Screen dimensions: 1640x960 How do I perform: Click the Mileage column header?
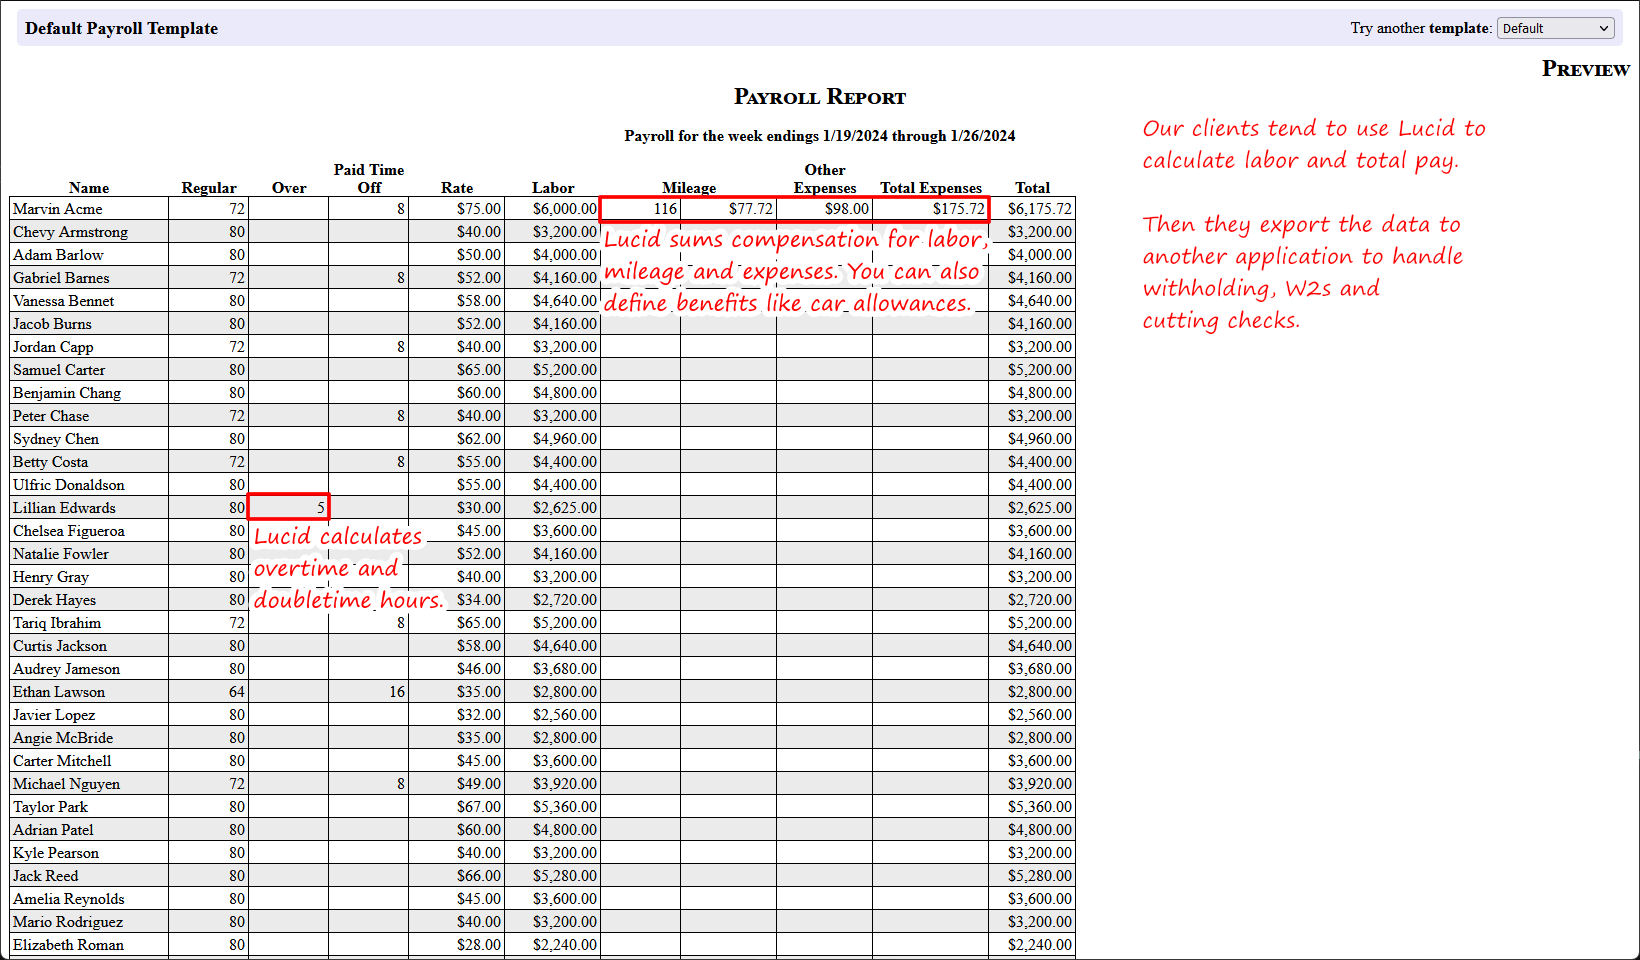[x=689, y=188]
